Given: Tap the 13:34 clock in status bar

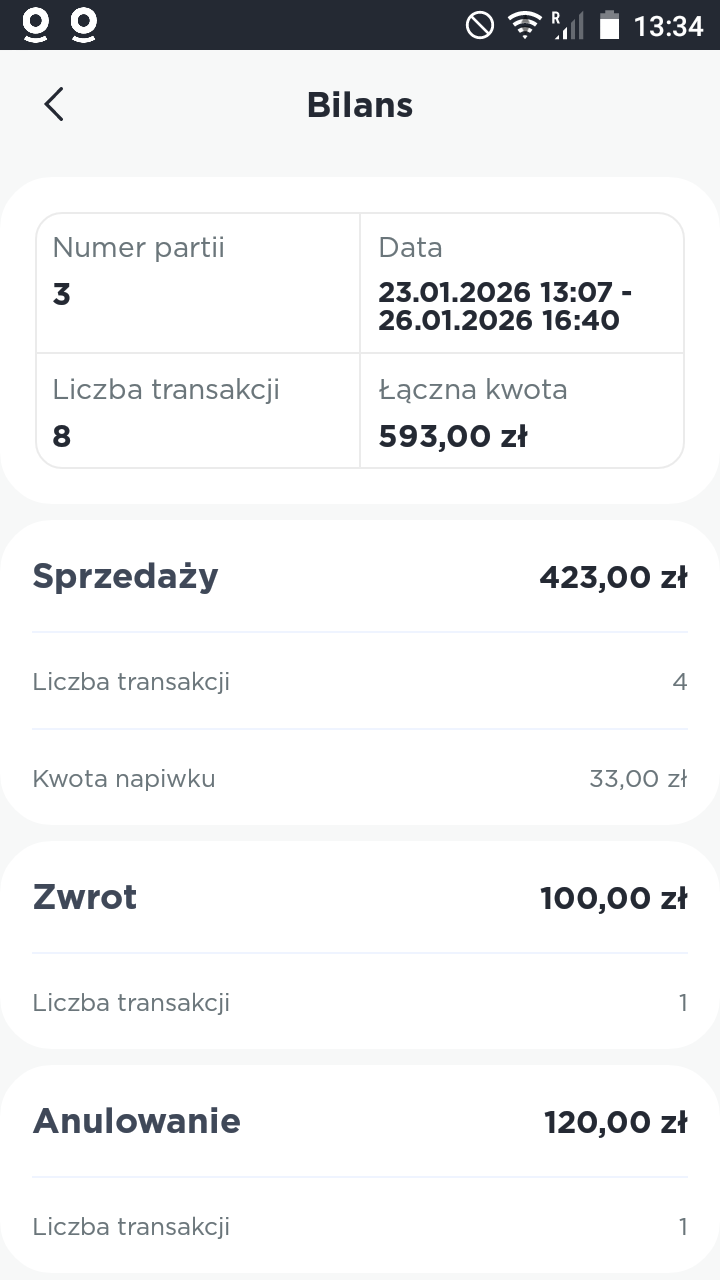Looking at the screenshot, I should click(x=669, y=25).
